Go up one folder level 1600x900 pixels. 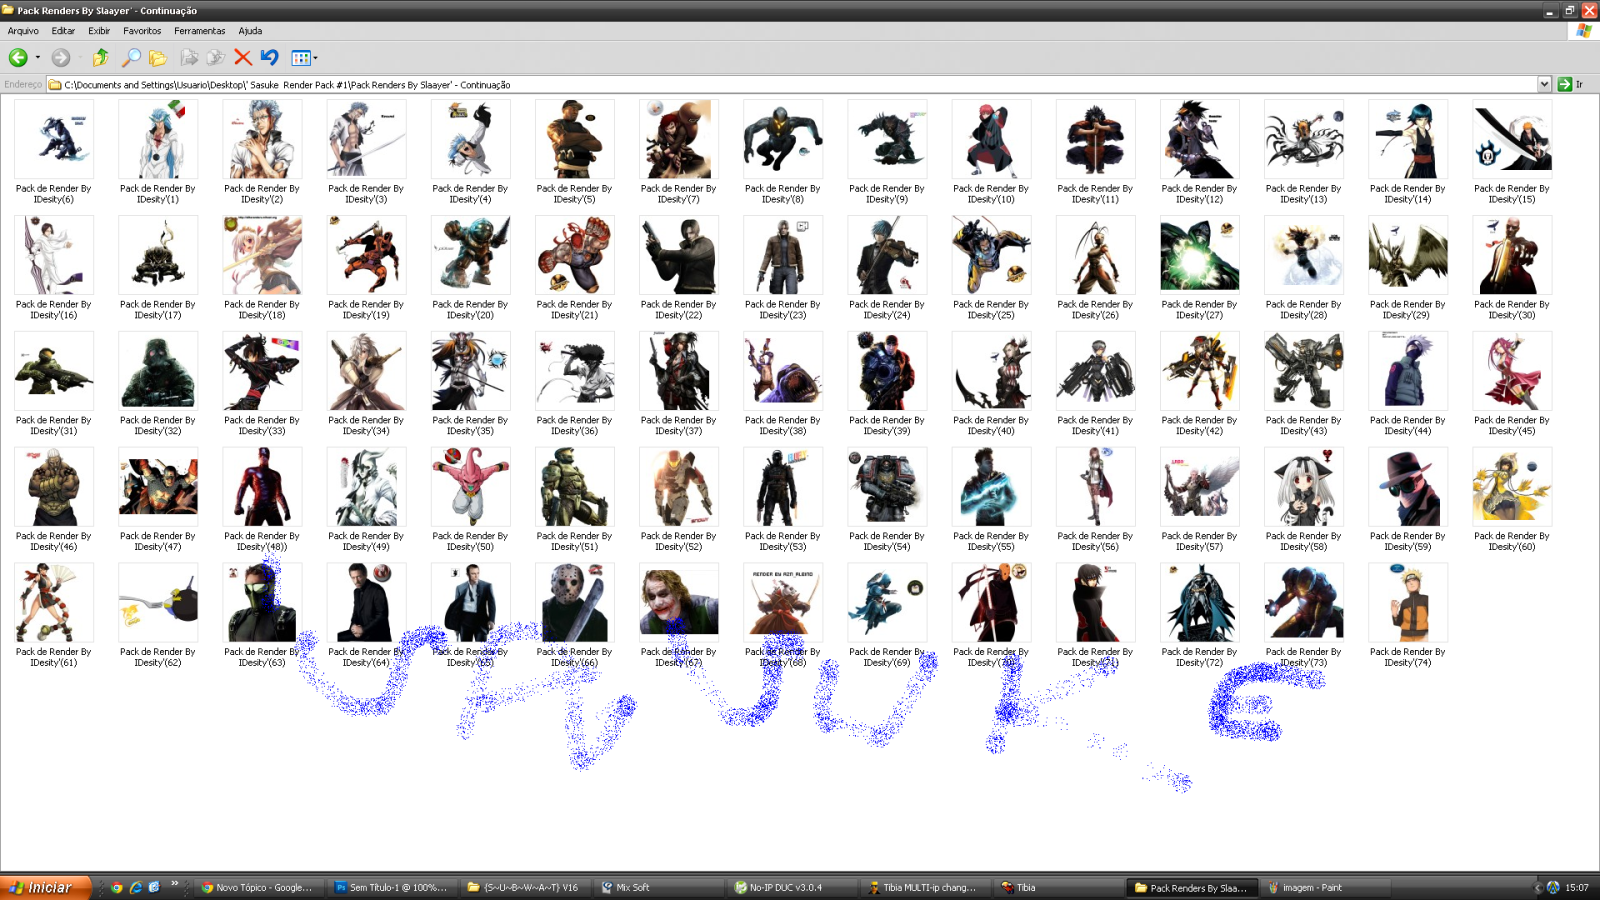pyautogui.click(x=100, y=58)
